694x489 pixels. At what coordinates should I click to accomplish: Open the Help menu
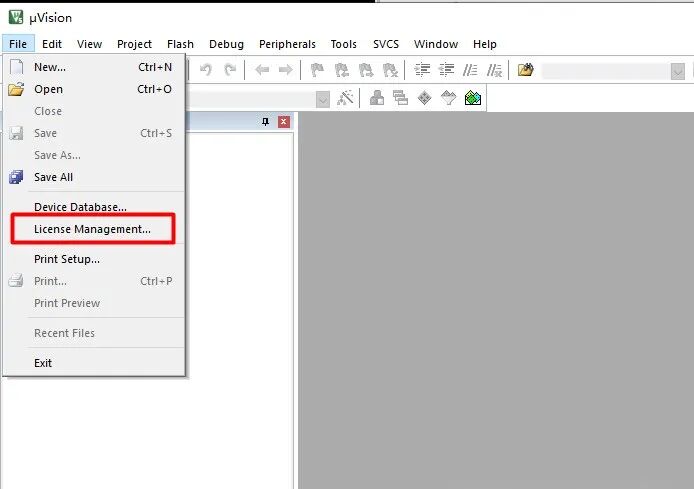[485, 44]
